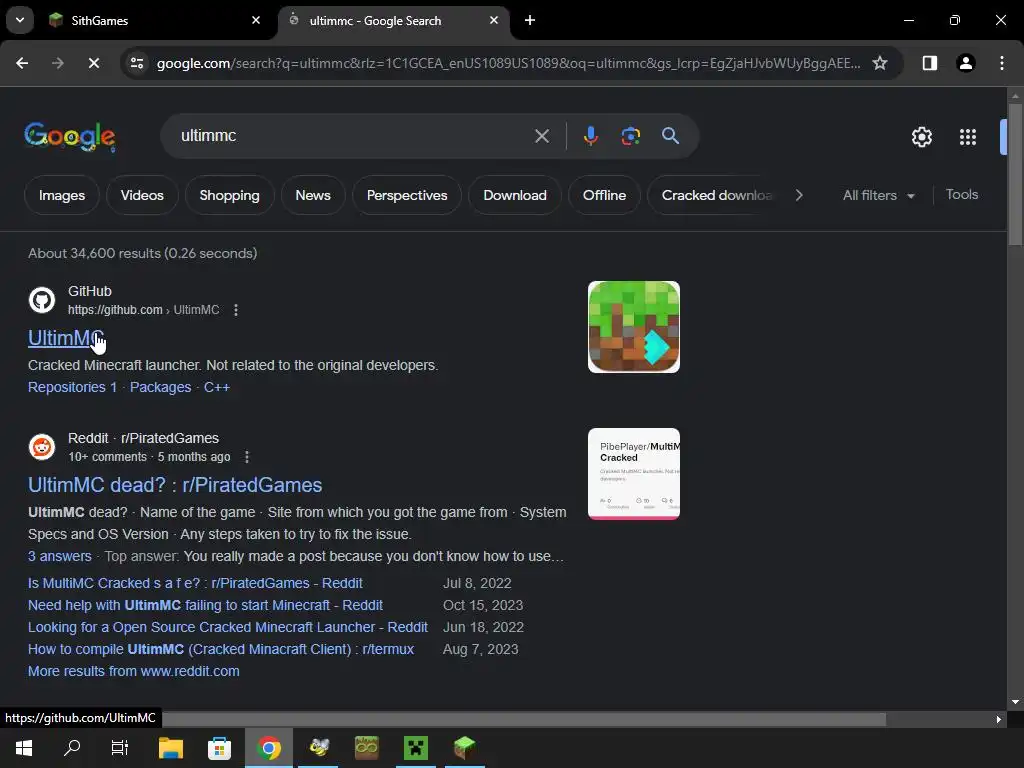Open the tab search dropdown

pos(20,20)
